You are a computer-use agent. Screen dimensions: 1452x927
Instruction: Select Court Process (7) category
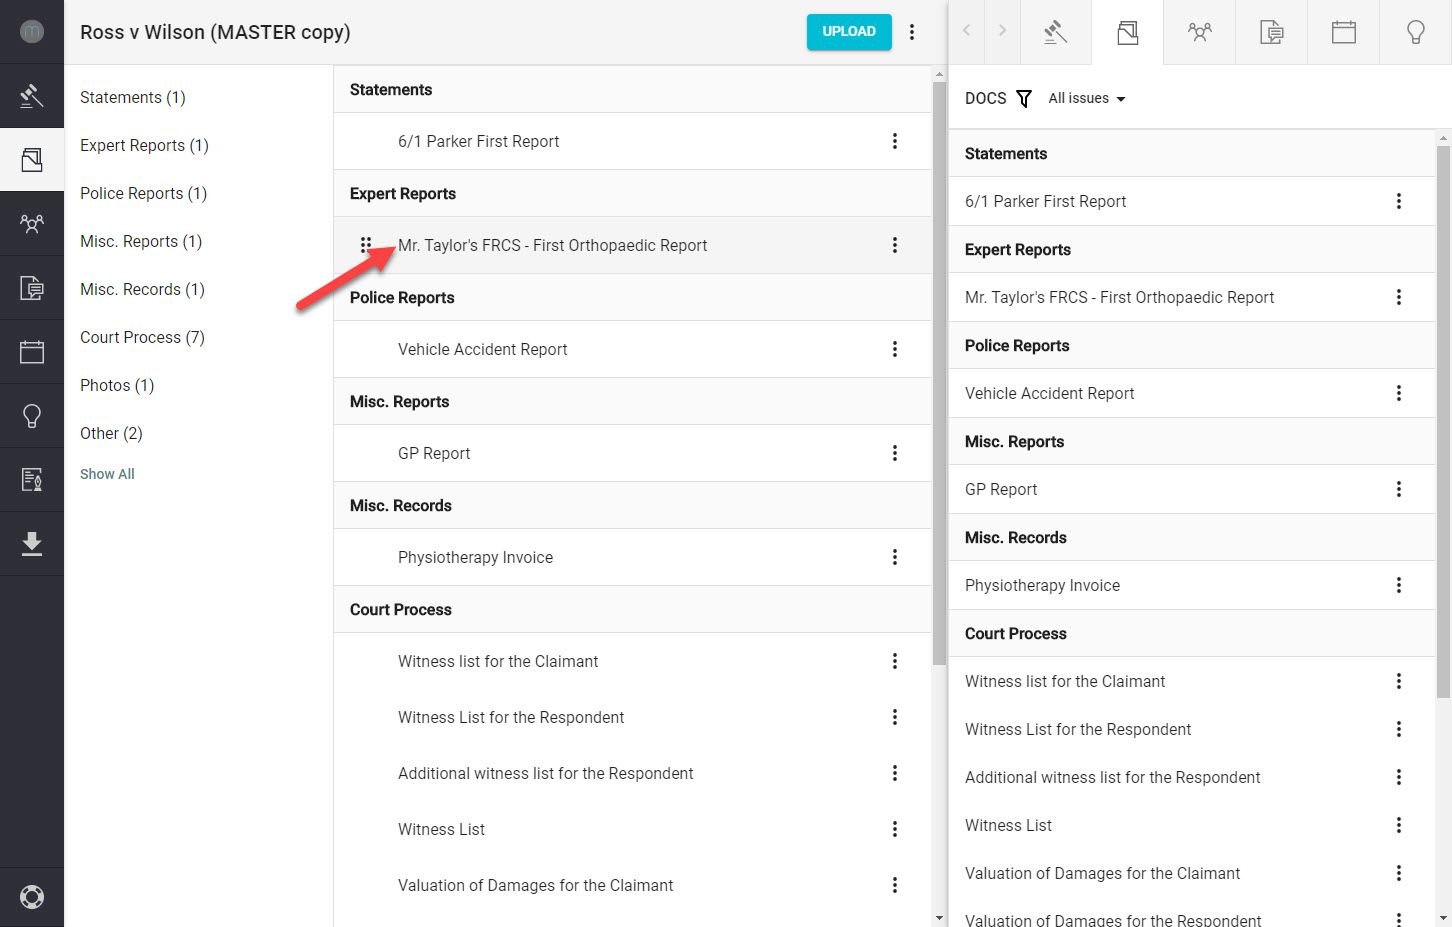(142, 337)
